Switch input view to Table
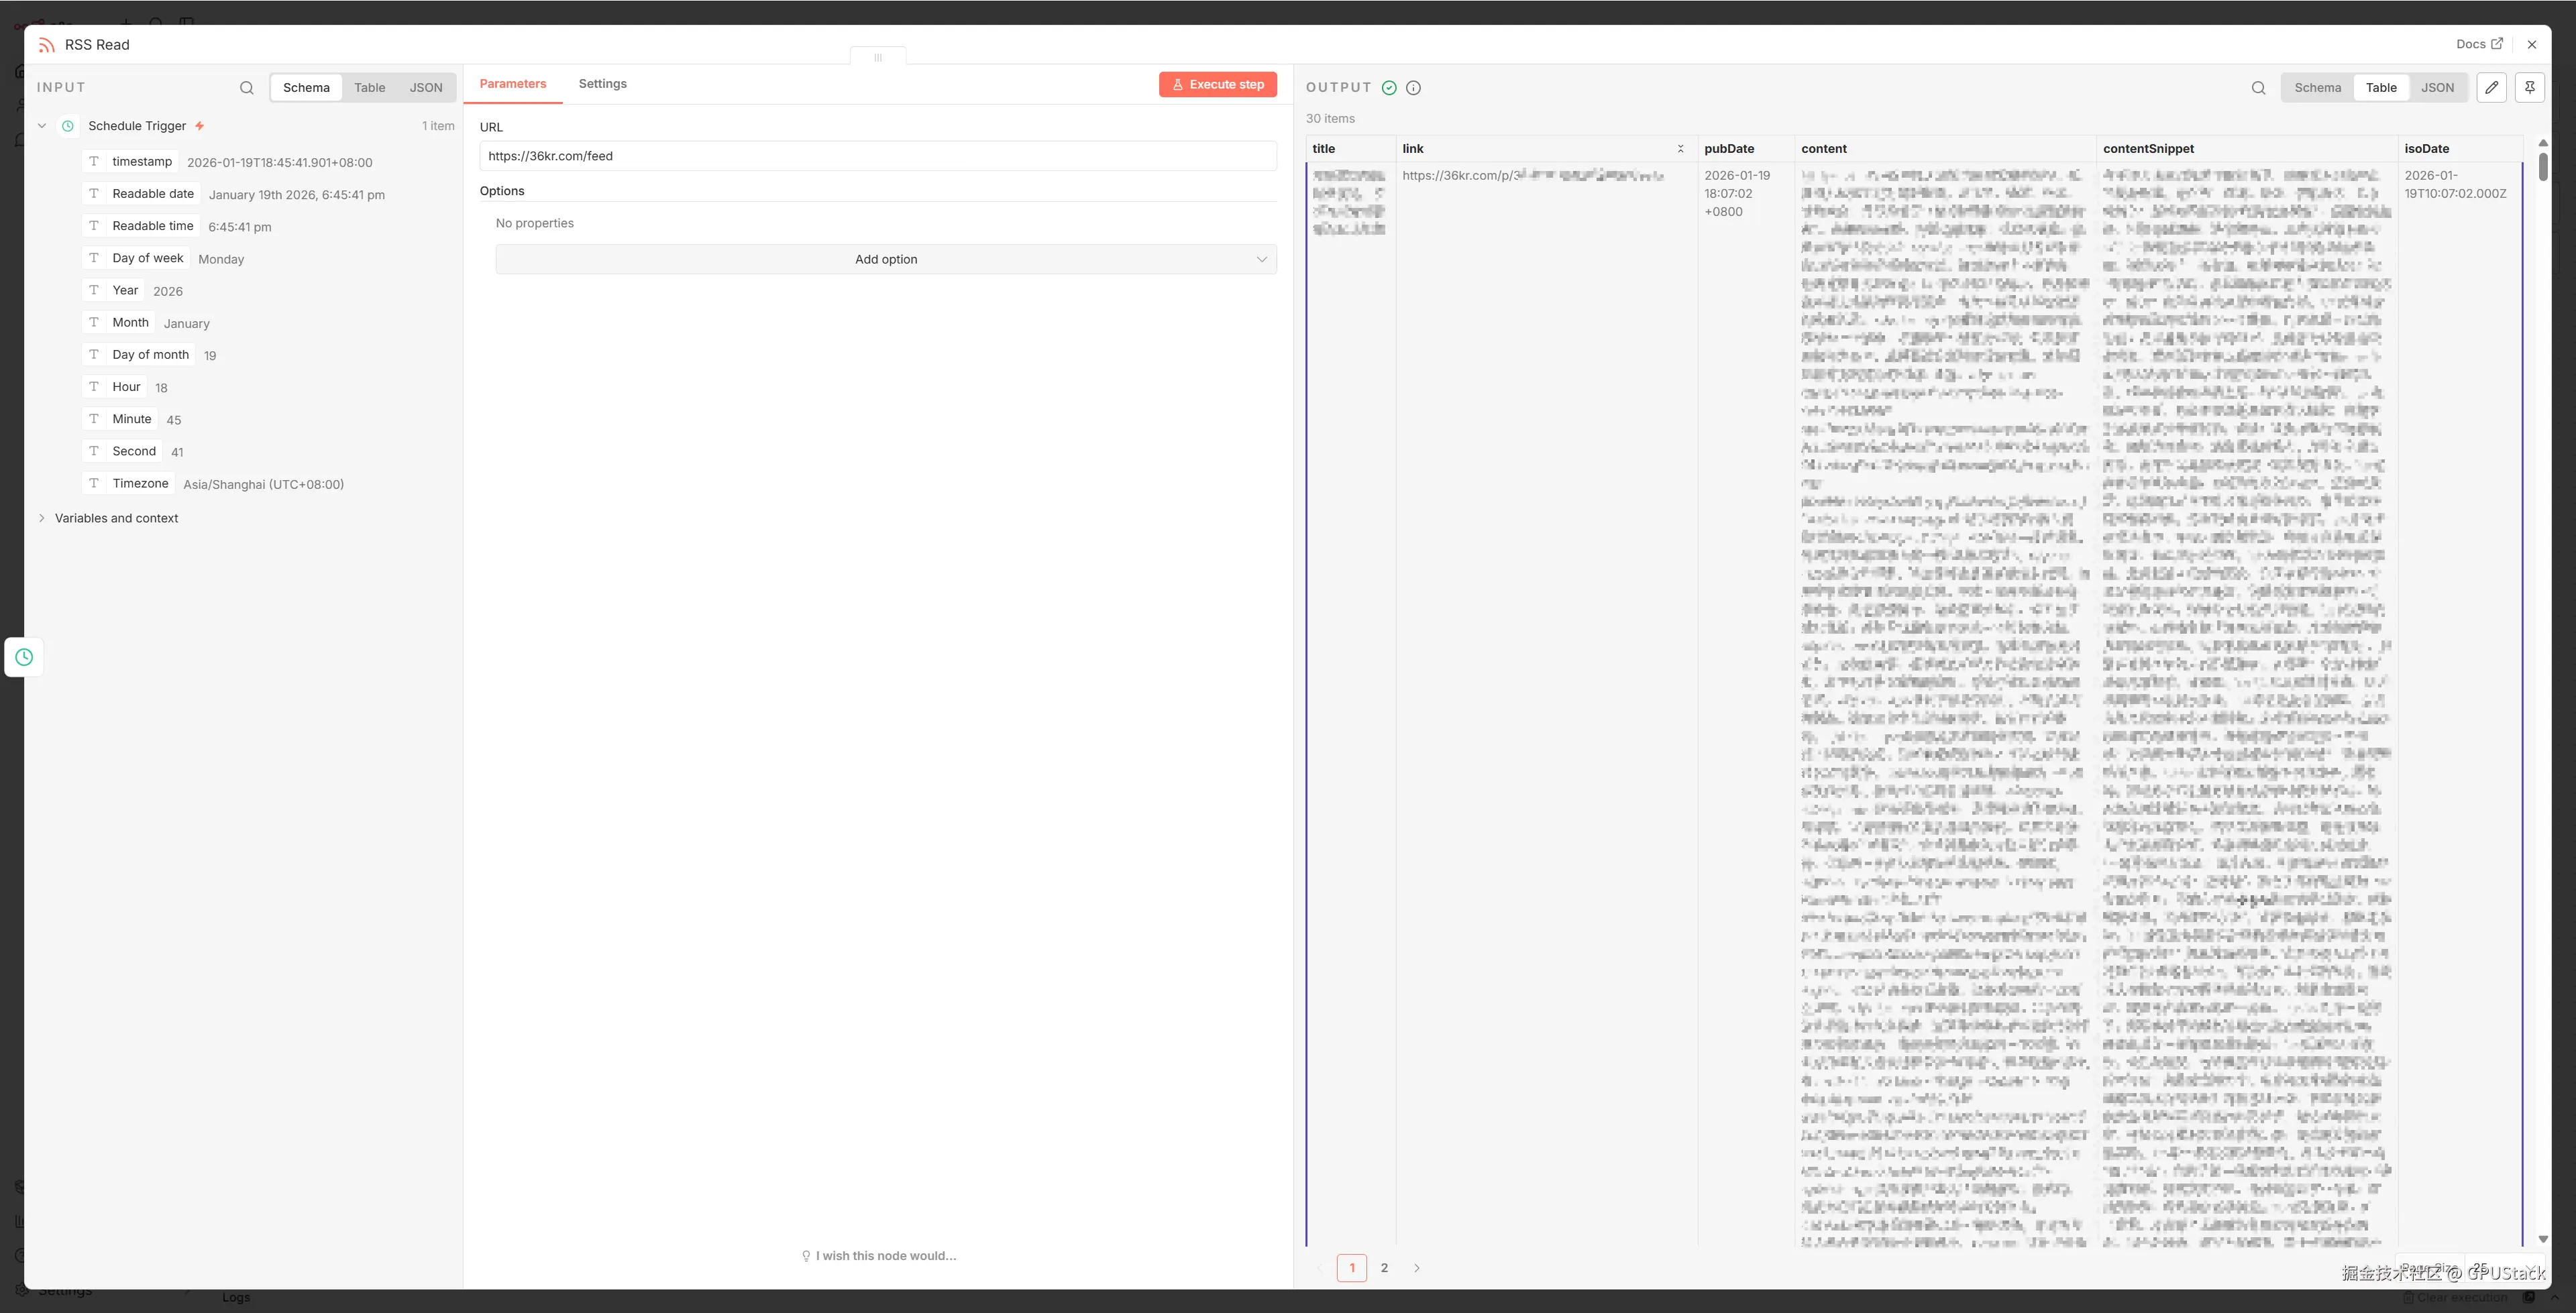Viewport: 2576px width, 1313px height. [369, 88]
